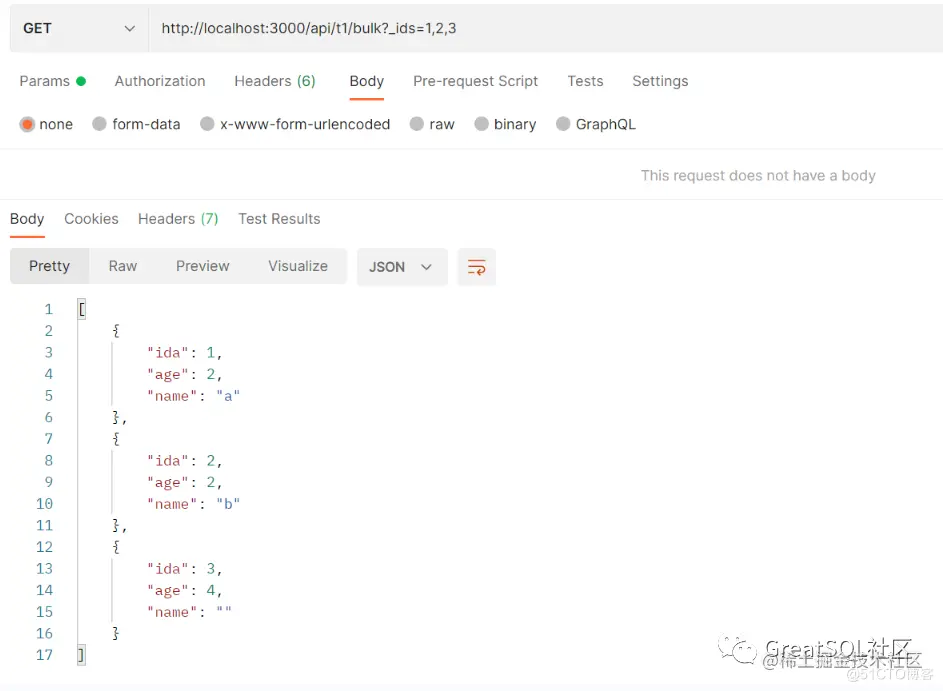
Task: Click line number 10 in gutter
Action: [45, 504]
